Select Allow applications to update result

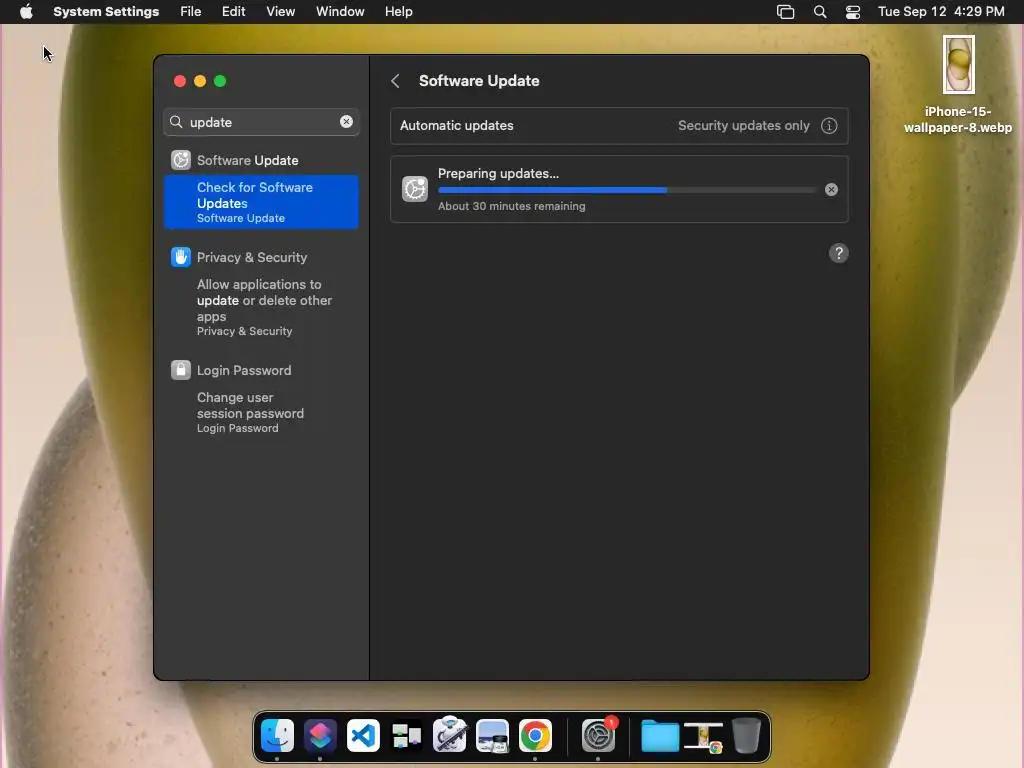coord(261,307)
